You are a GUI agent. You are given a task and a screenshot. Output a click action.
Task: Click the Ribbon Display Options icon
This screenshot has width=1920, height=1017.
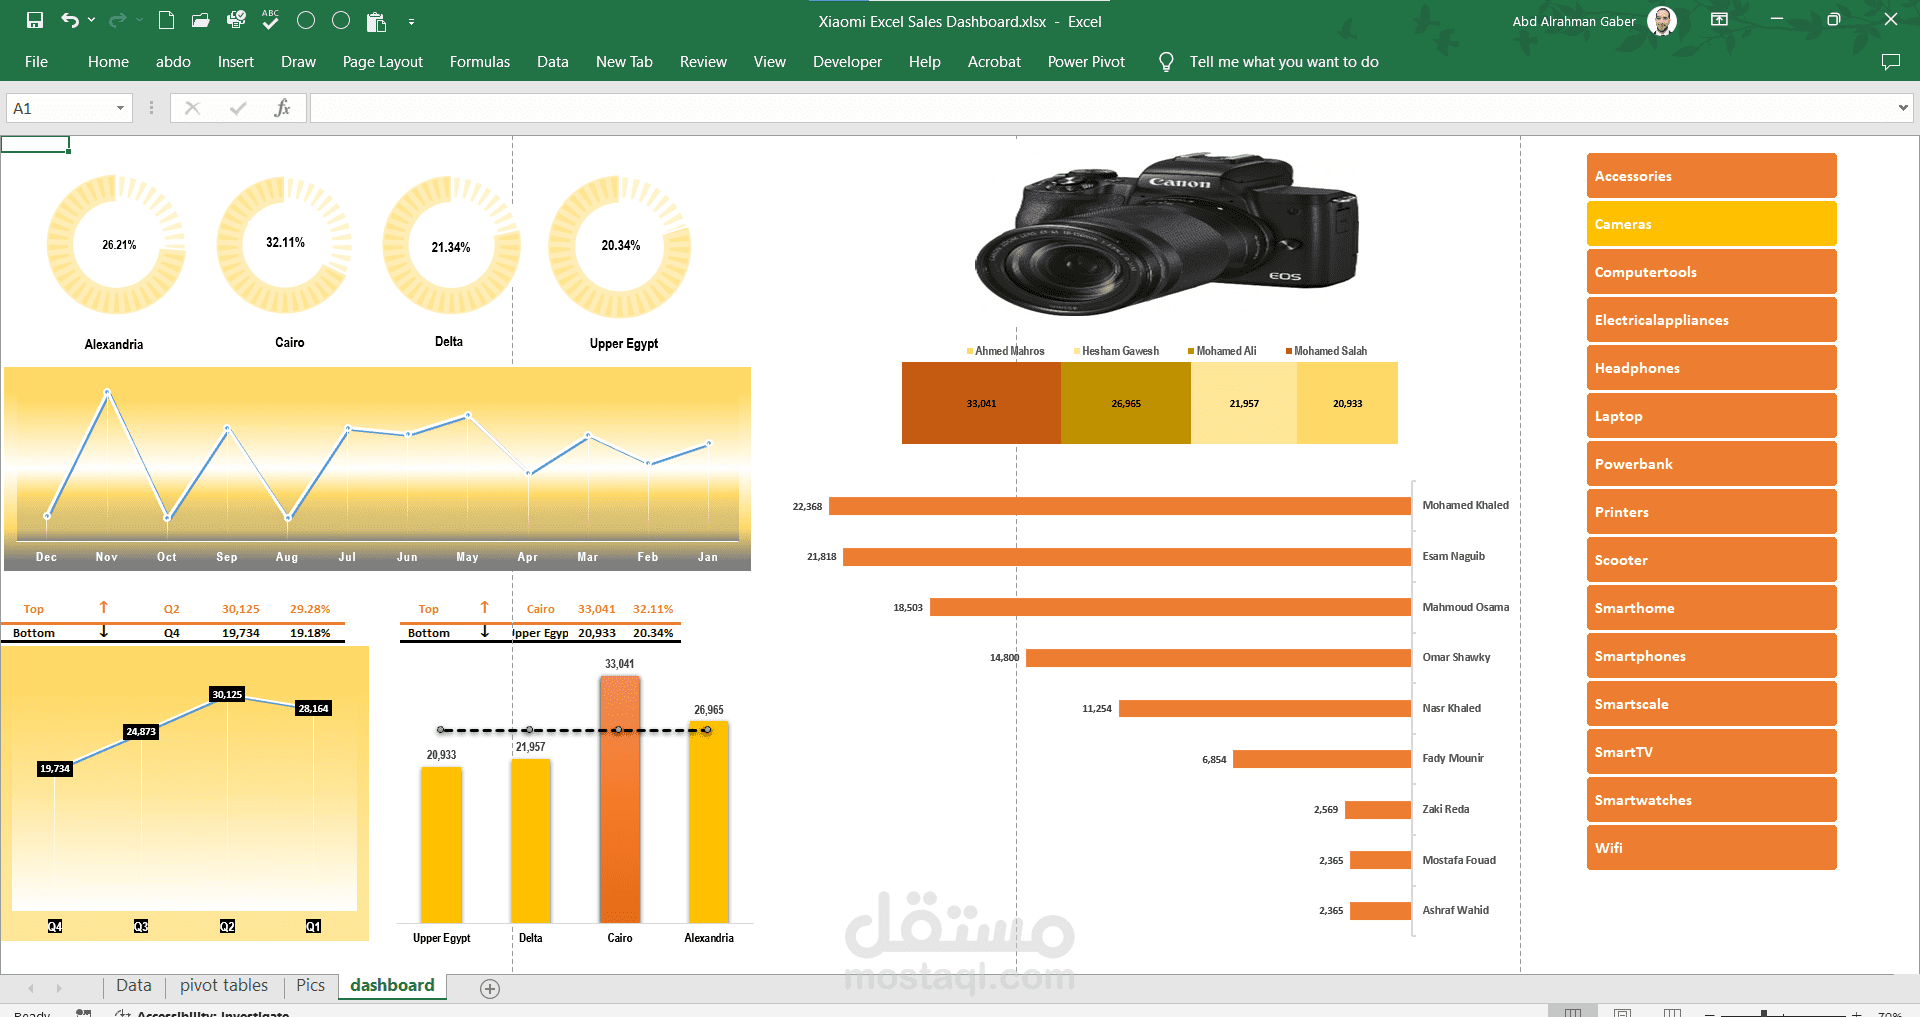pos(1719,19)
